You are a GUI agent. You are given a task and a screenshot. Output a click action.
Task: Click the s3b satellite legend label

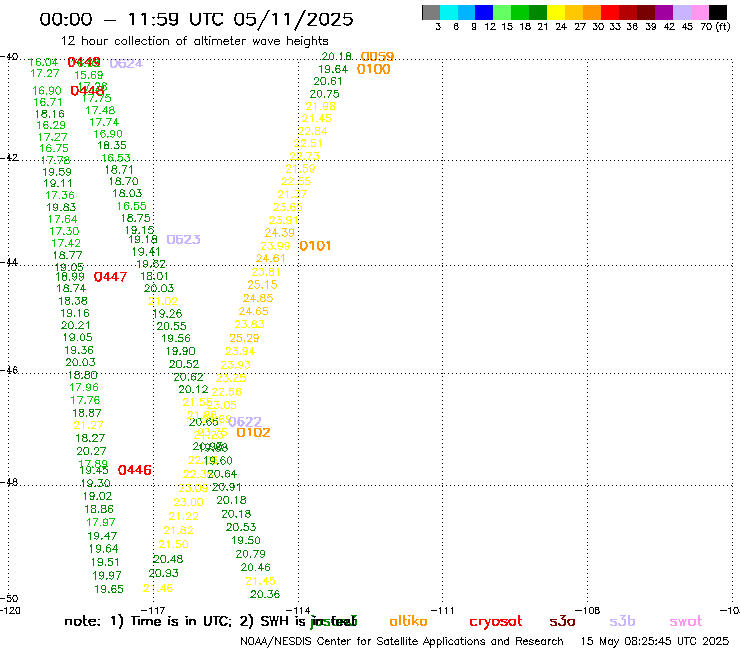click(622, 621)
